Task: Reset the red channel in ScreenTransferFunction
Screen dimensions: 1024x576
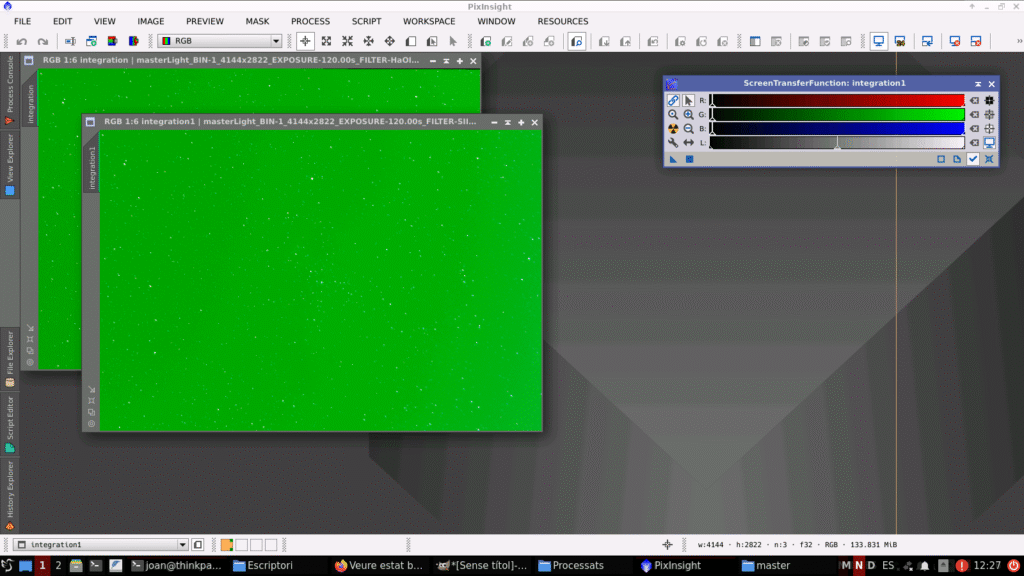Action: 974,101
